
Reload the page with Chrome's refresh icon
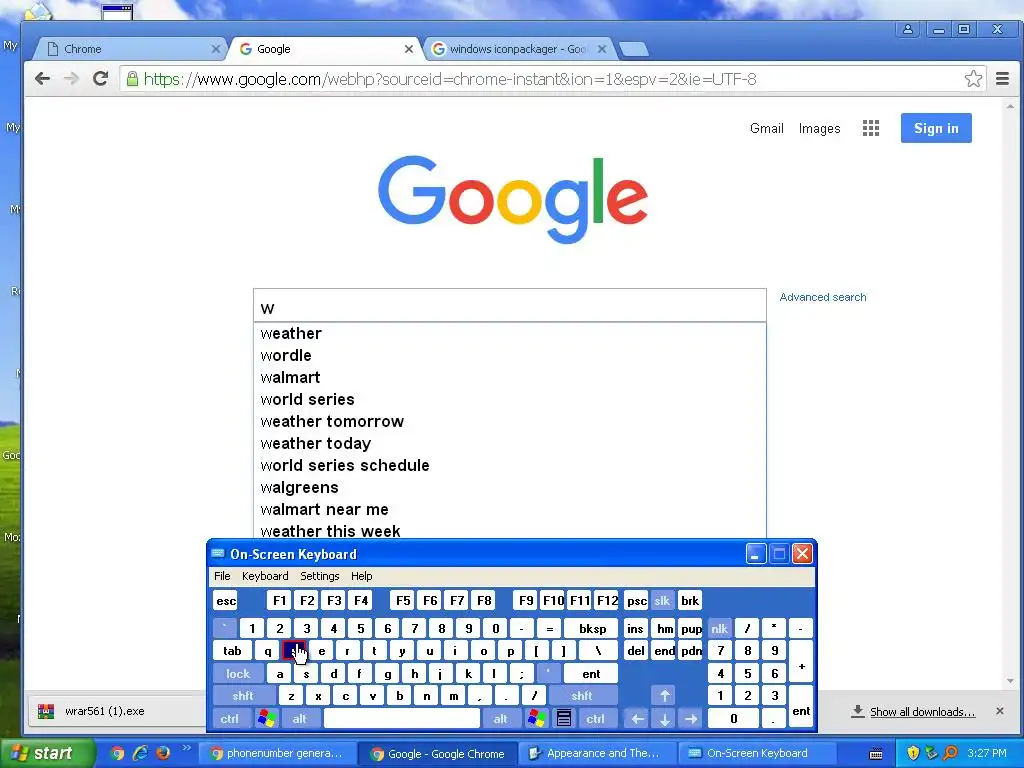(100, 79)
